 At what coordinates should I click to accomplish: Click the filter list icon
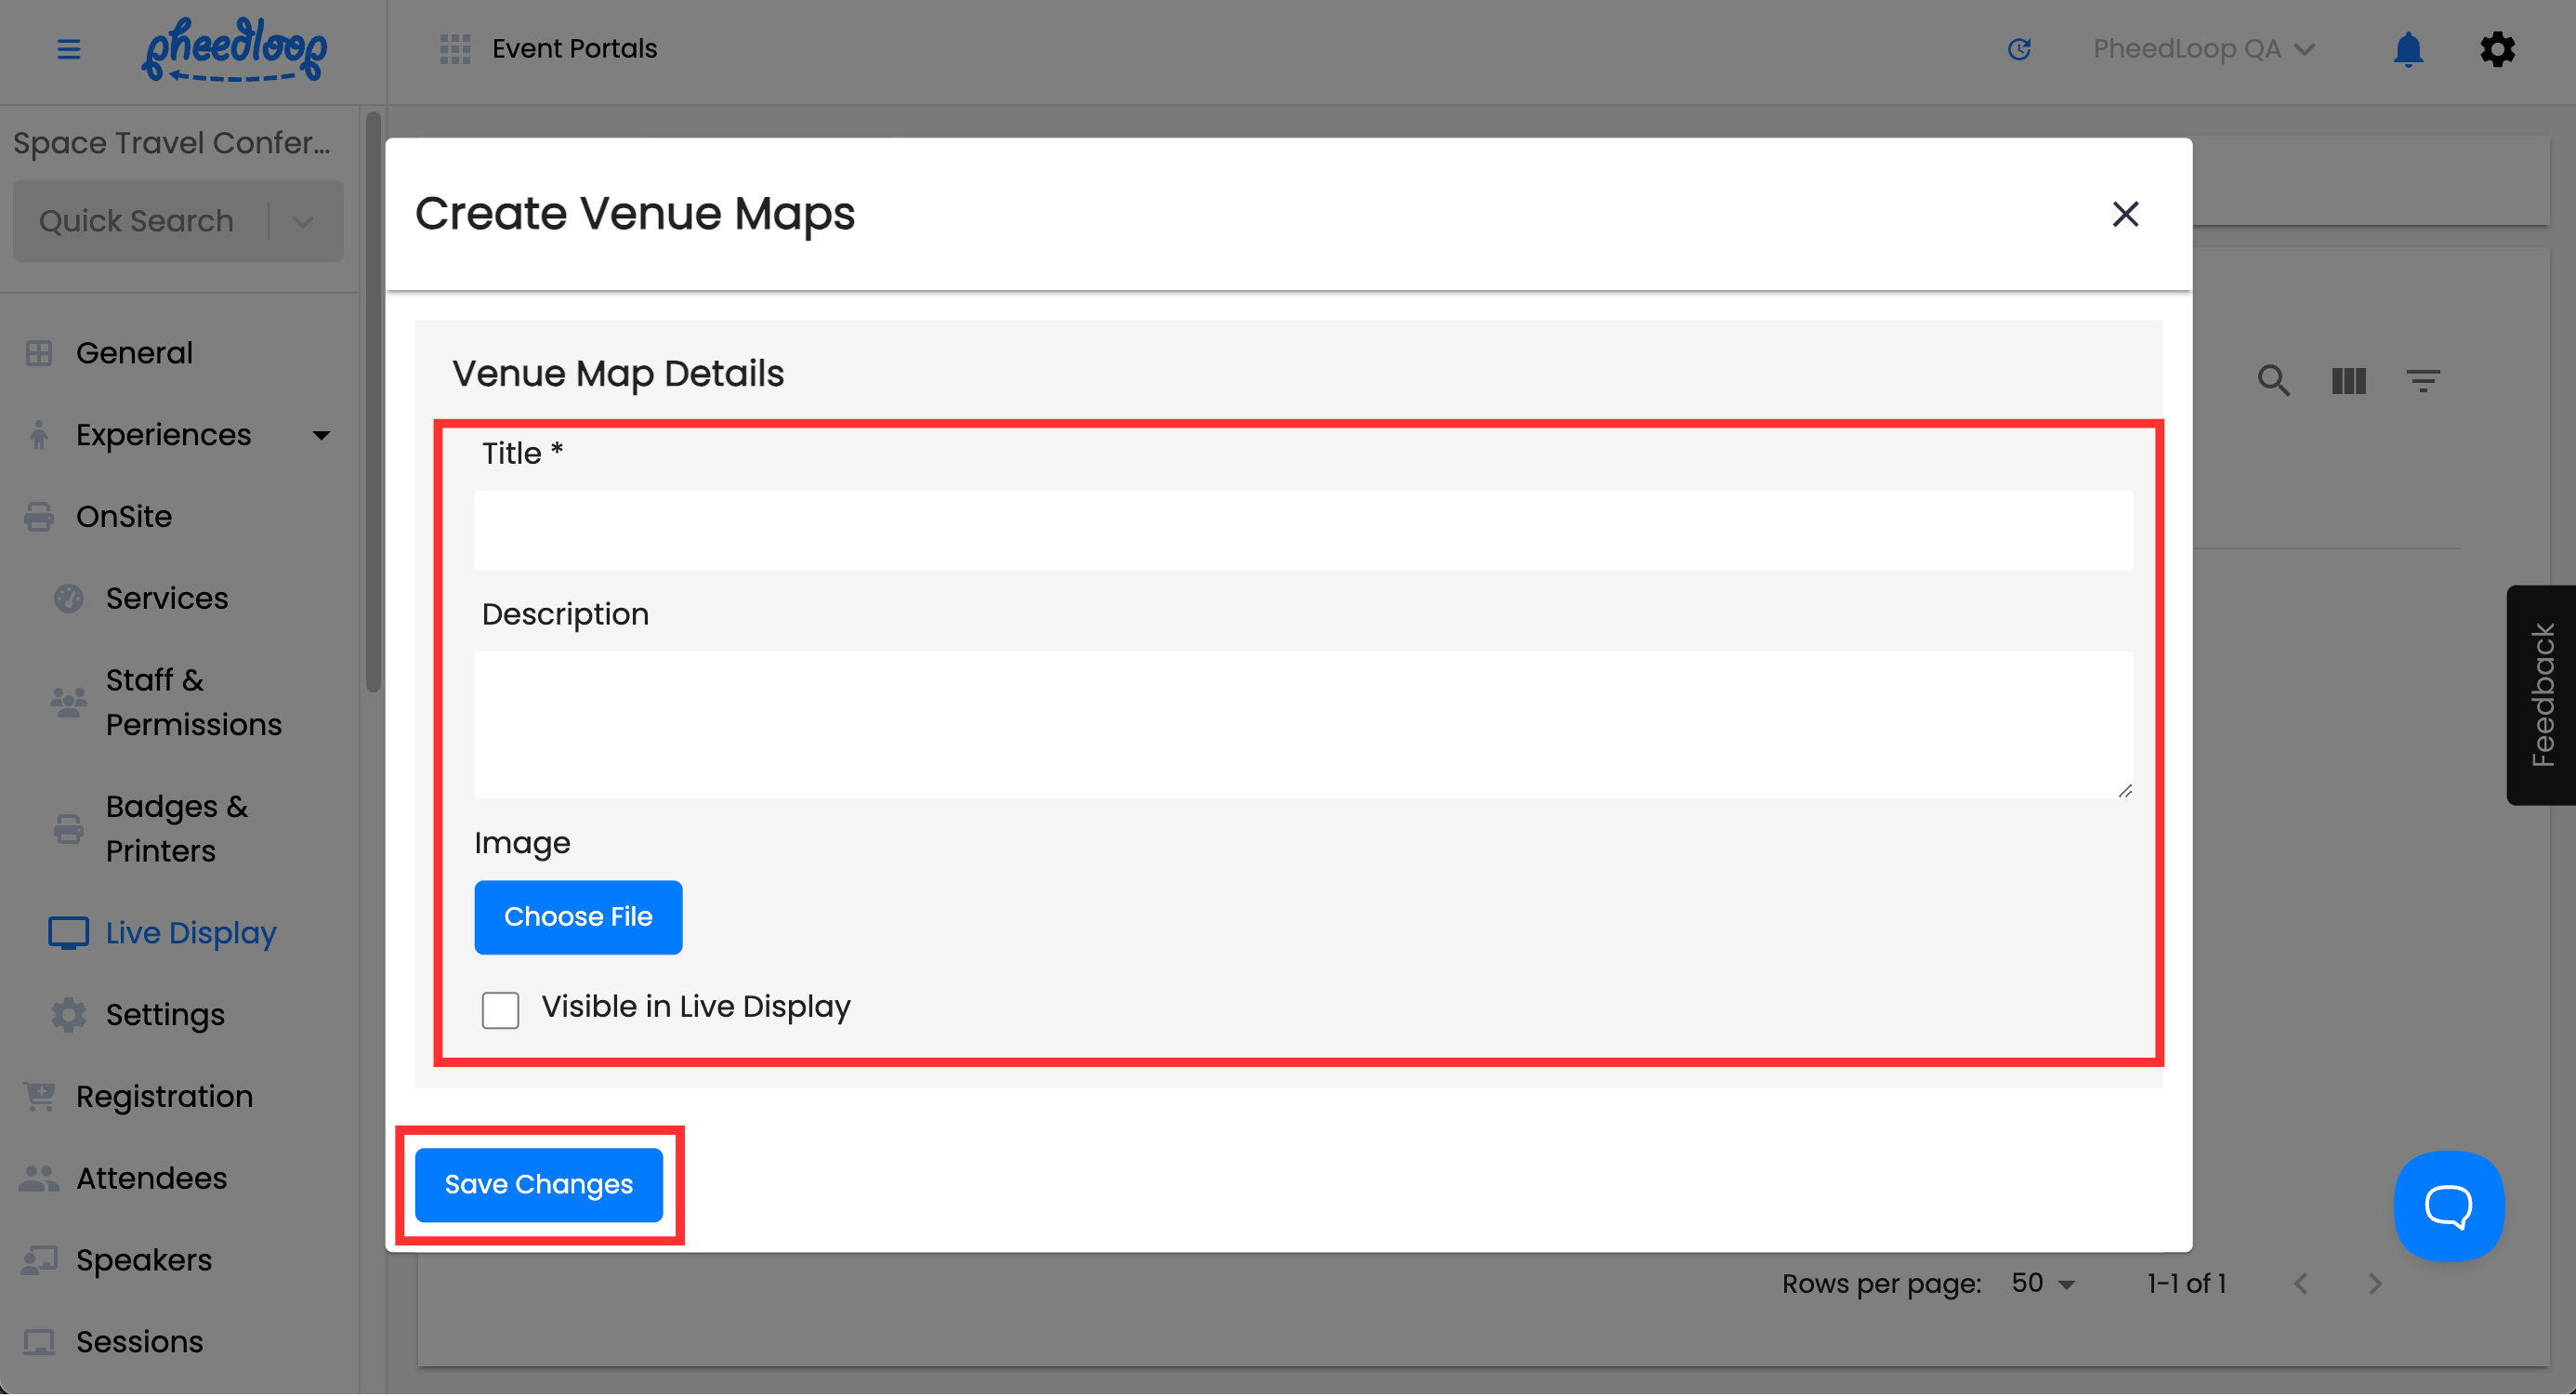[x=2422, y=380]
